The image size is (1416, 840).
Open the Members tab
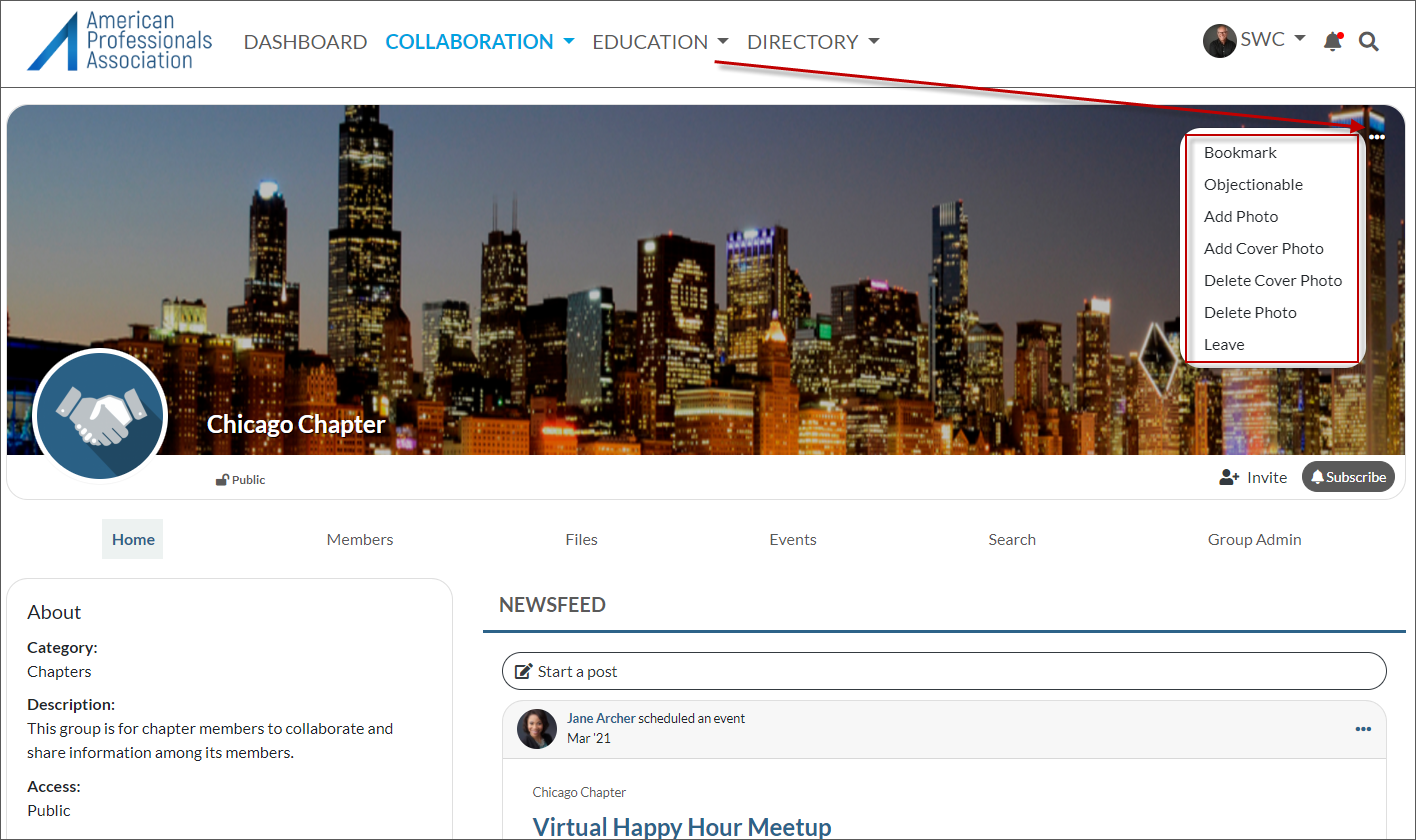click(360, 539)
